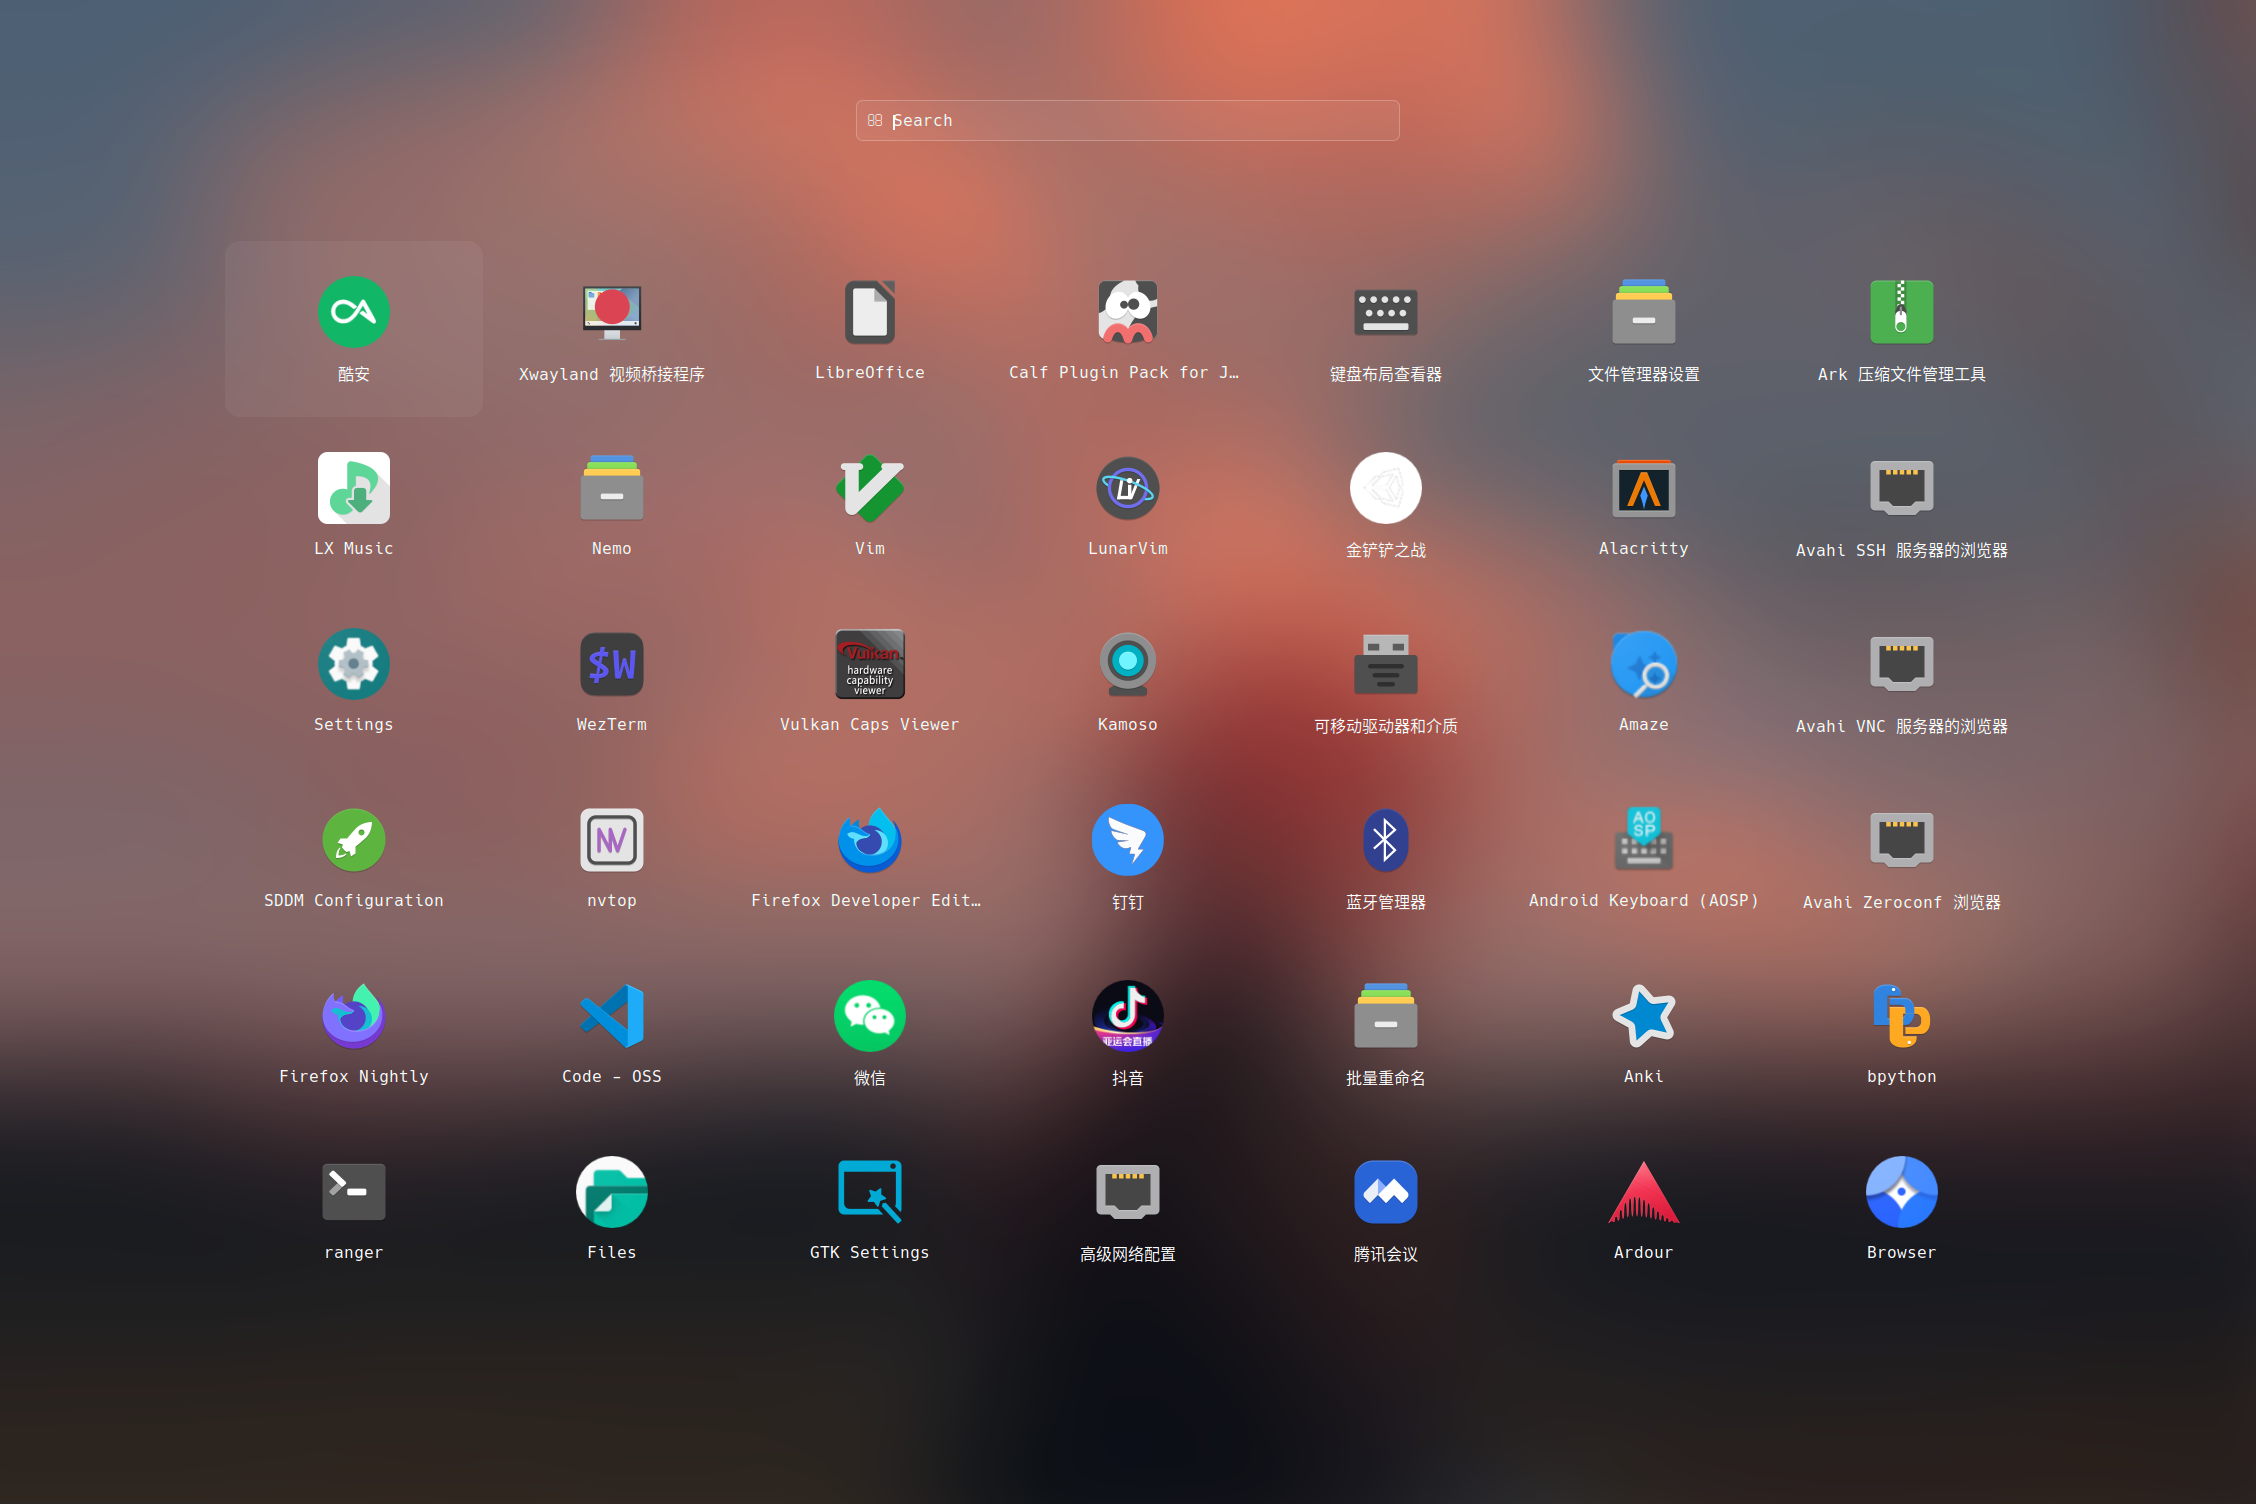Start the Alacritty terminal
The image size is (2256, 1504).
click(x=1643, y=489)
